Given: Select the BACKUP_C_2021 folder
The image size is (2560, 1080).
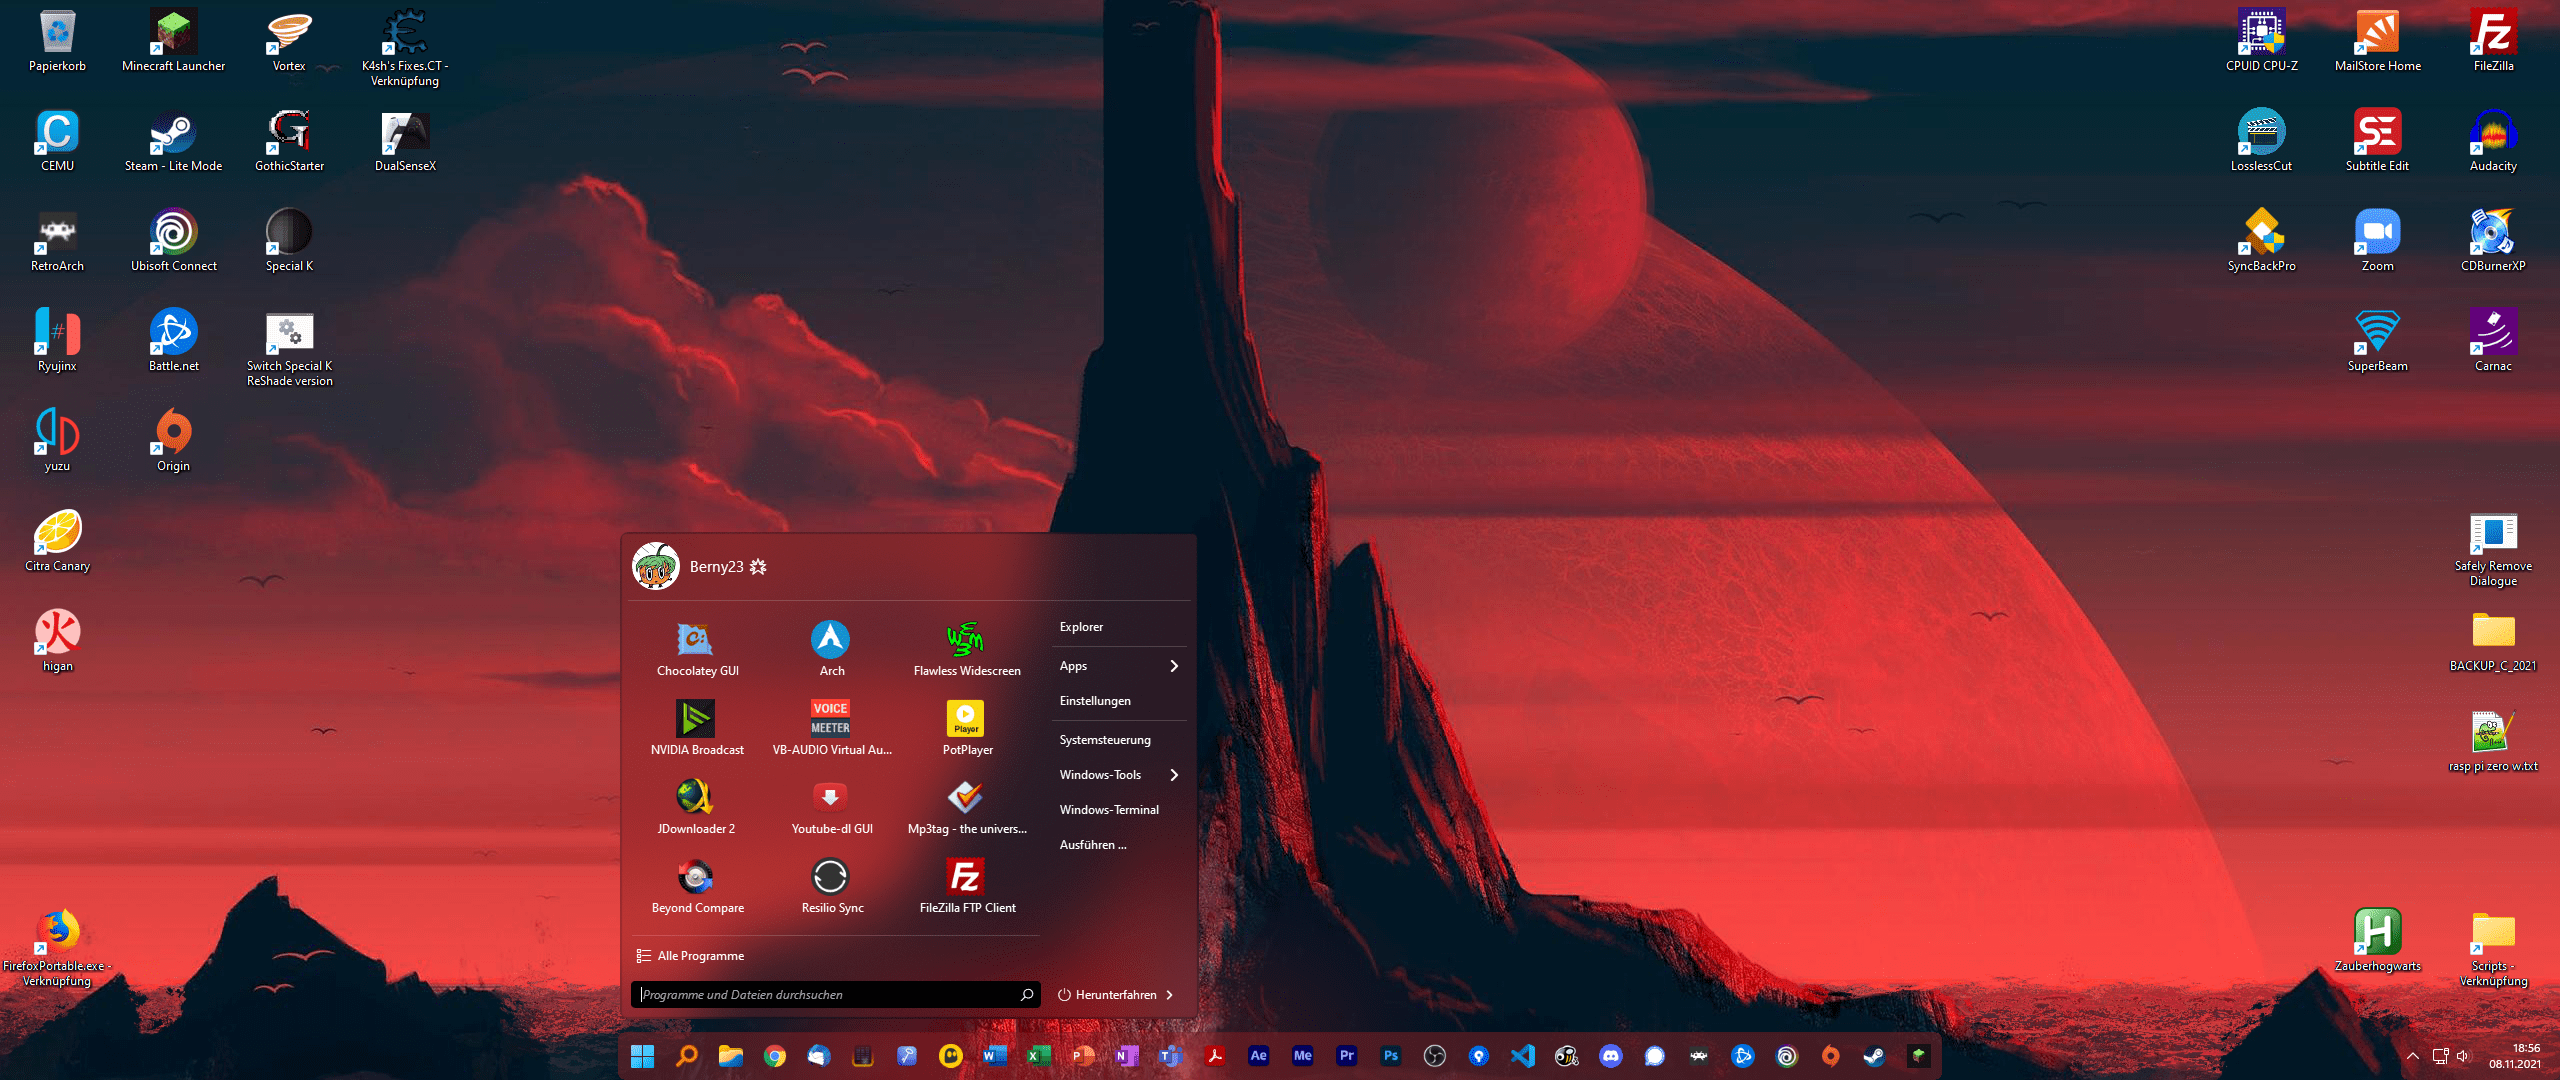Looking at the screenshot, I should (x=2493, y=640).
